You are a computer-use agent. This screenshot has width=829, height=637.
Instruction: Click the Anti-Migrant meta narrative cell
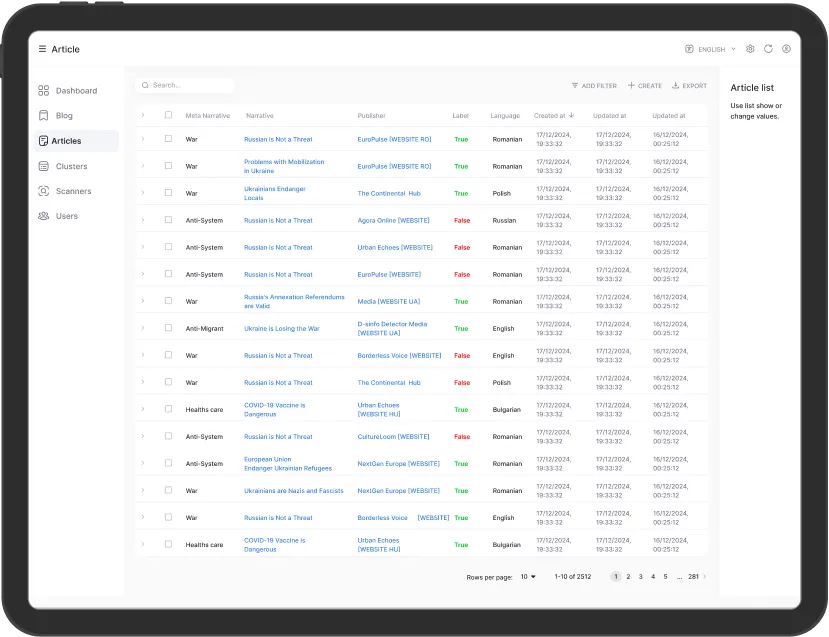click(x=204, y=329)
